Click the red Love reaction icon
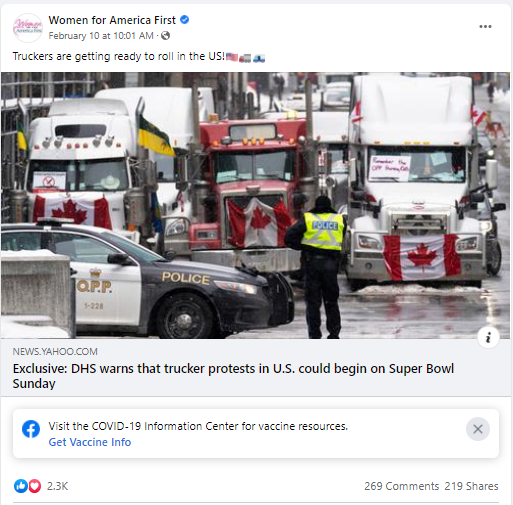Viewport: 513px width, 505px height. 34,486
